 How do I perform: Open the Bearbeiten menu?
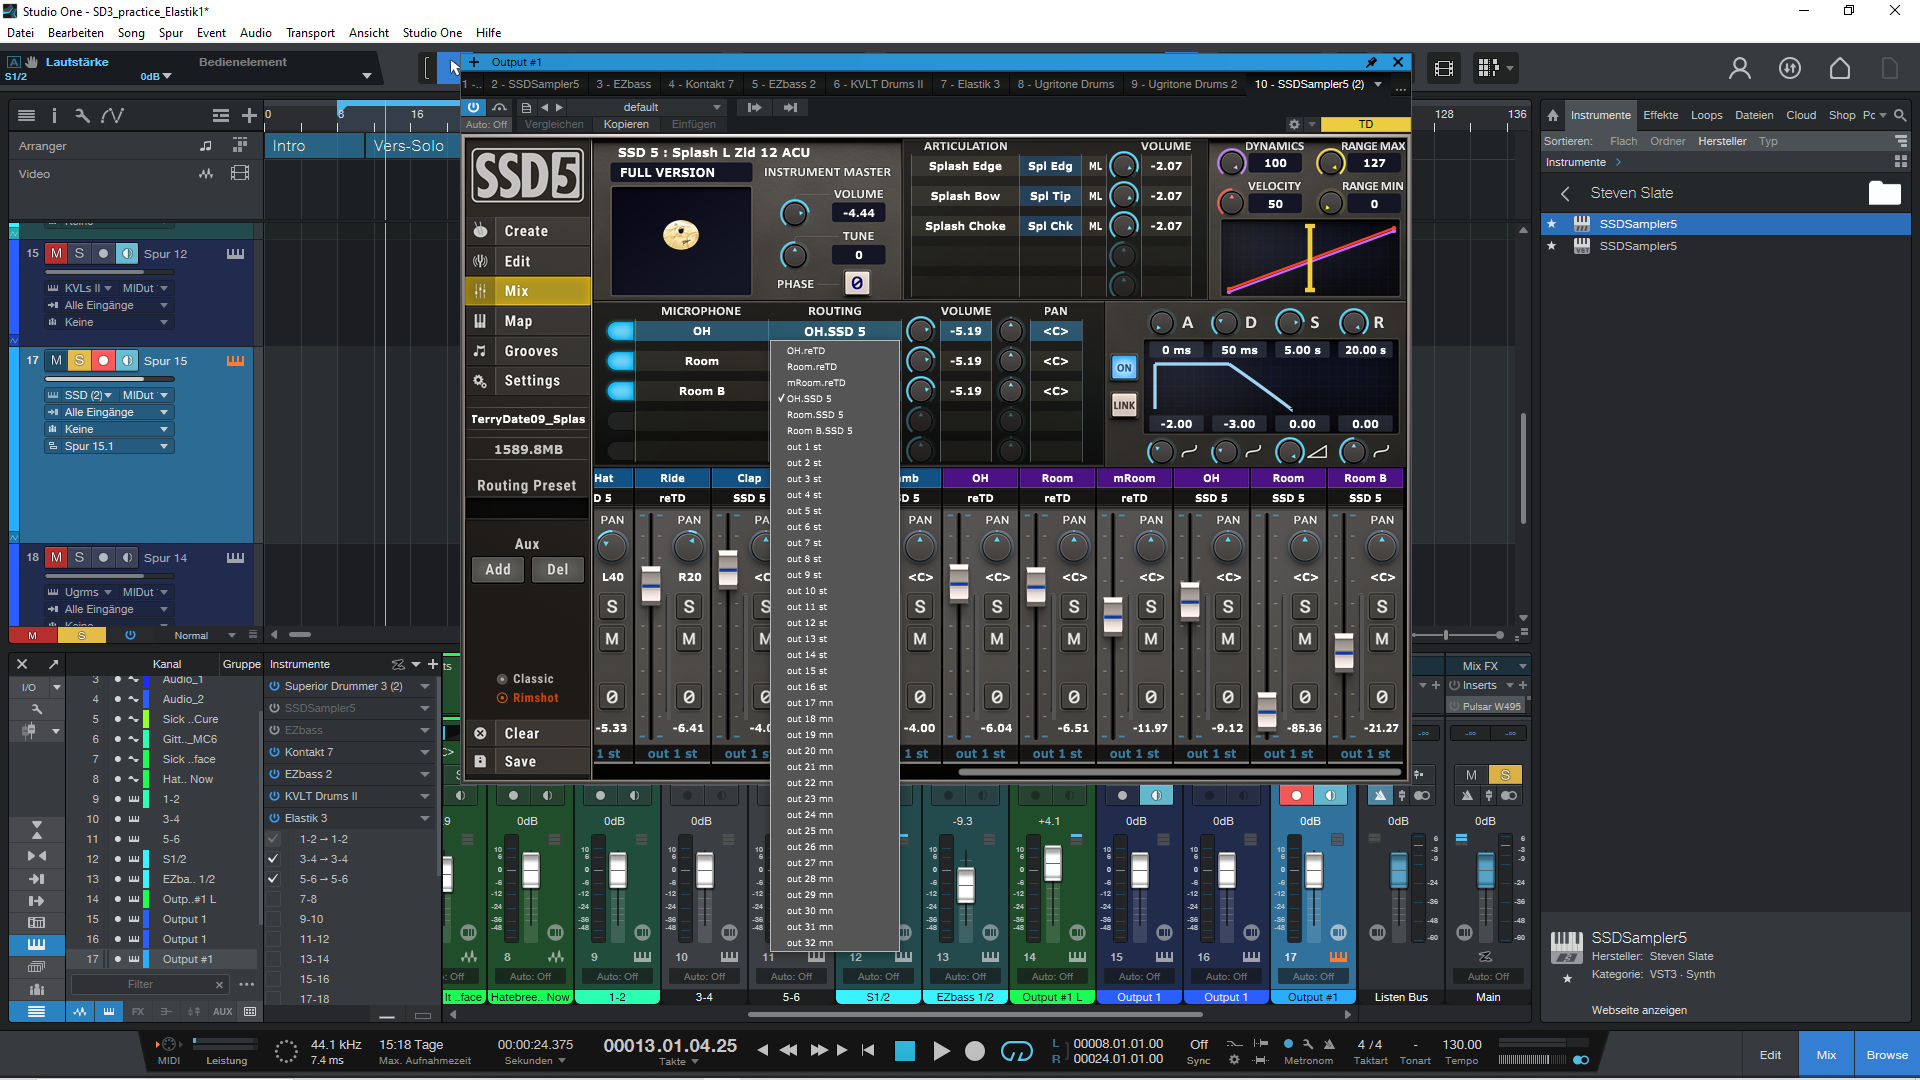[76, 33]
